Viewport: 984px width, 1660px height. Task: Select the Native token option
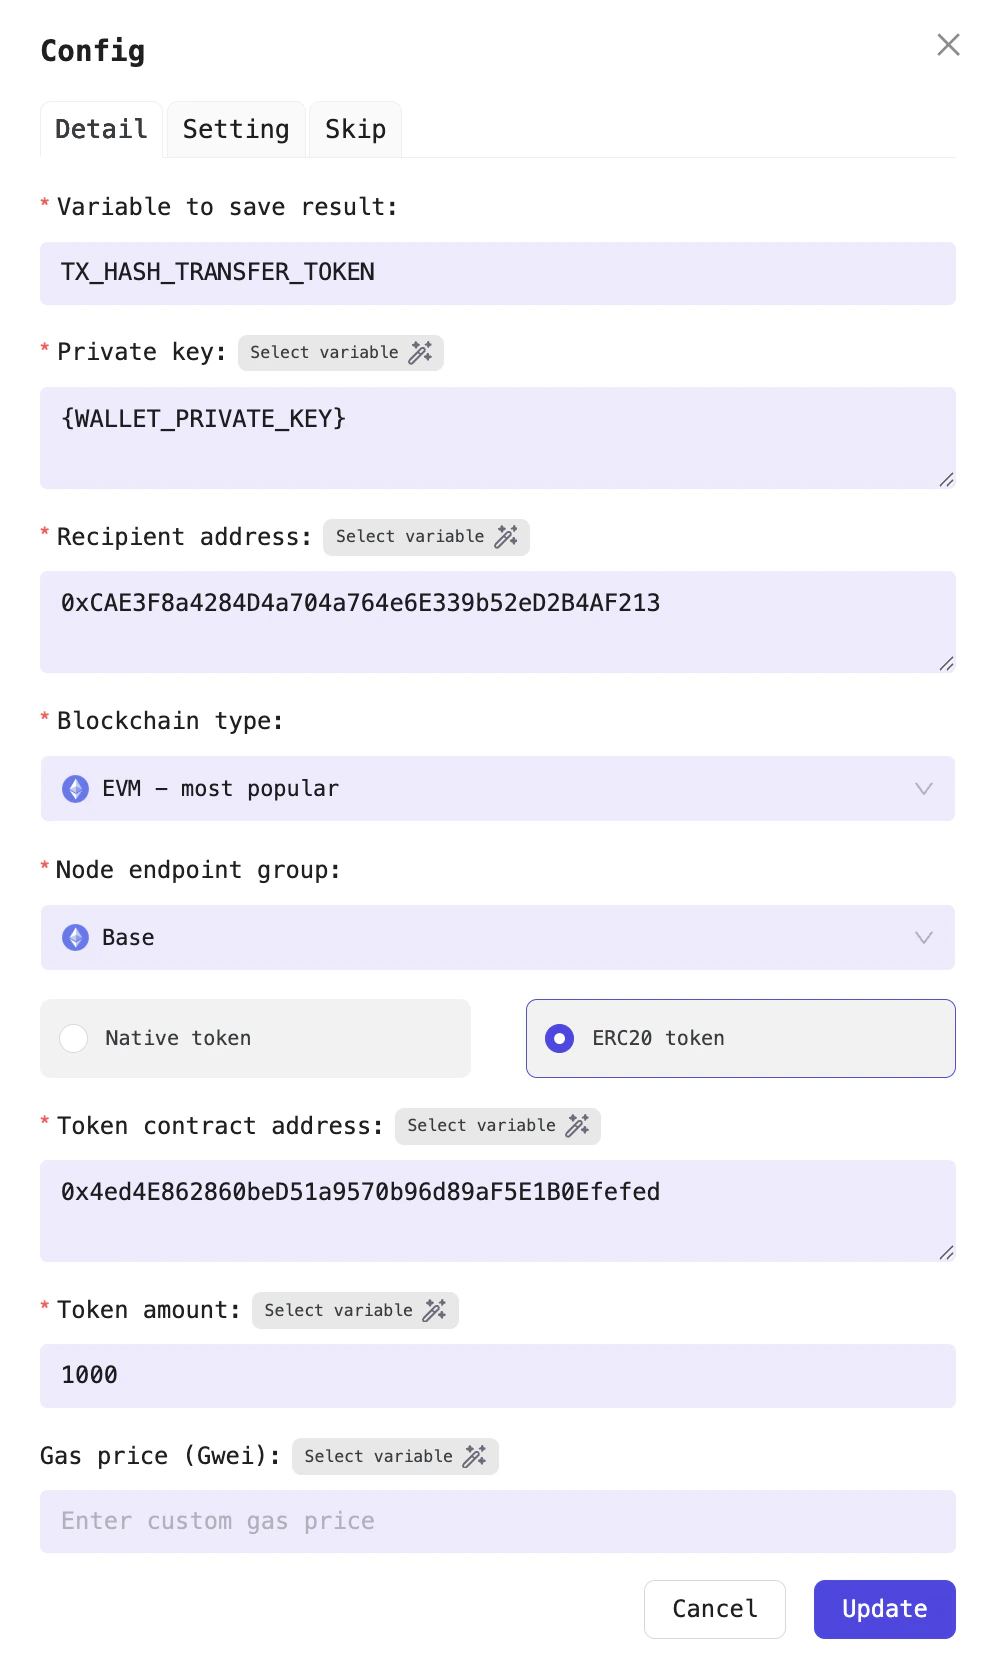pyautogui.click(x=255, y=1038)
